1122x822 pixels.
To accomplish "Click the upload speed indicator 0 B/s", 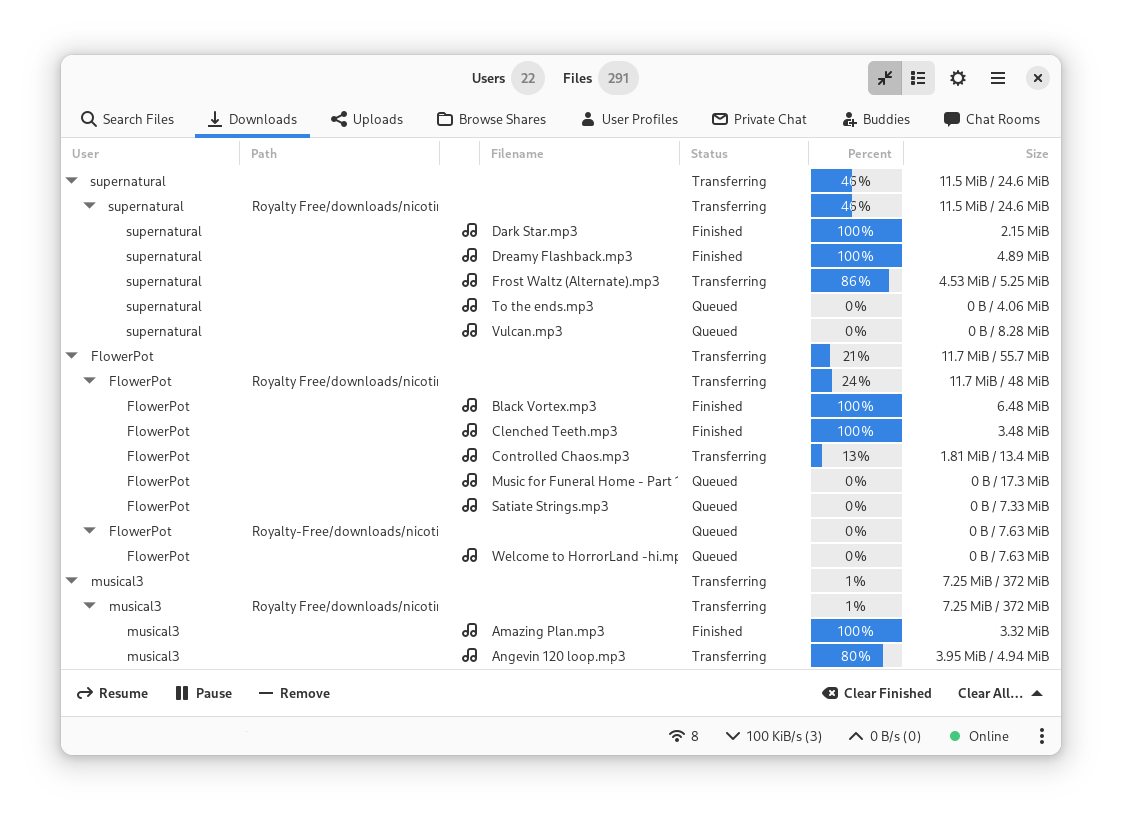I will click(884, 736).
